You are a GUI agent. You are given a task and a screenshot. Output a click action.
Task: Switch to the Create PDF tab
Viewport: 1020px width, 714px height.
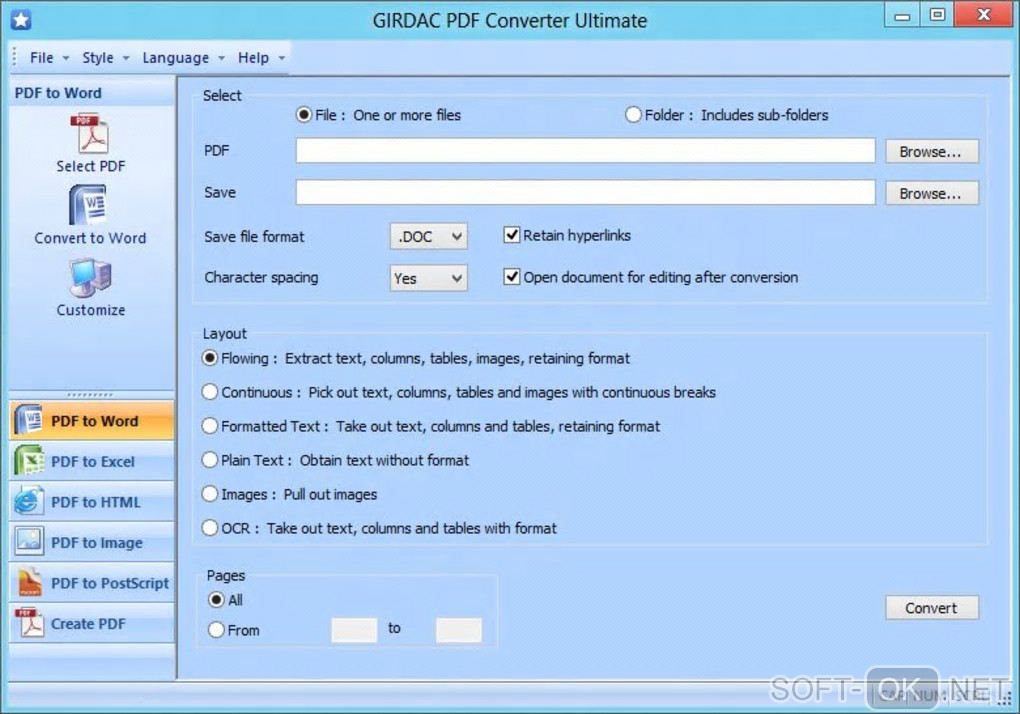coord(92,623)
